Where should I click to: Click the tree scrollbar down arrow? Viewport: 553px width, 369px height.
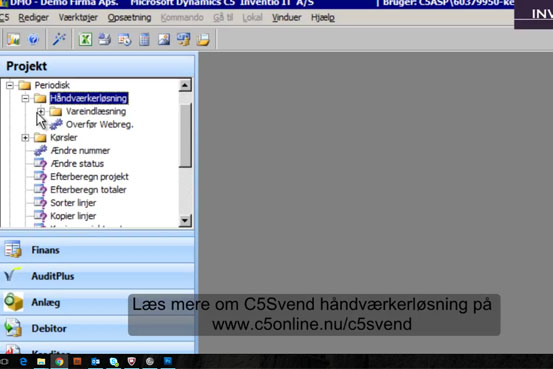[185, 221]
